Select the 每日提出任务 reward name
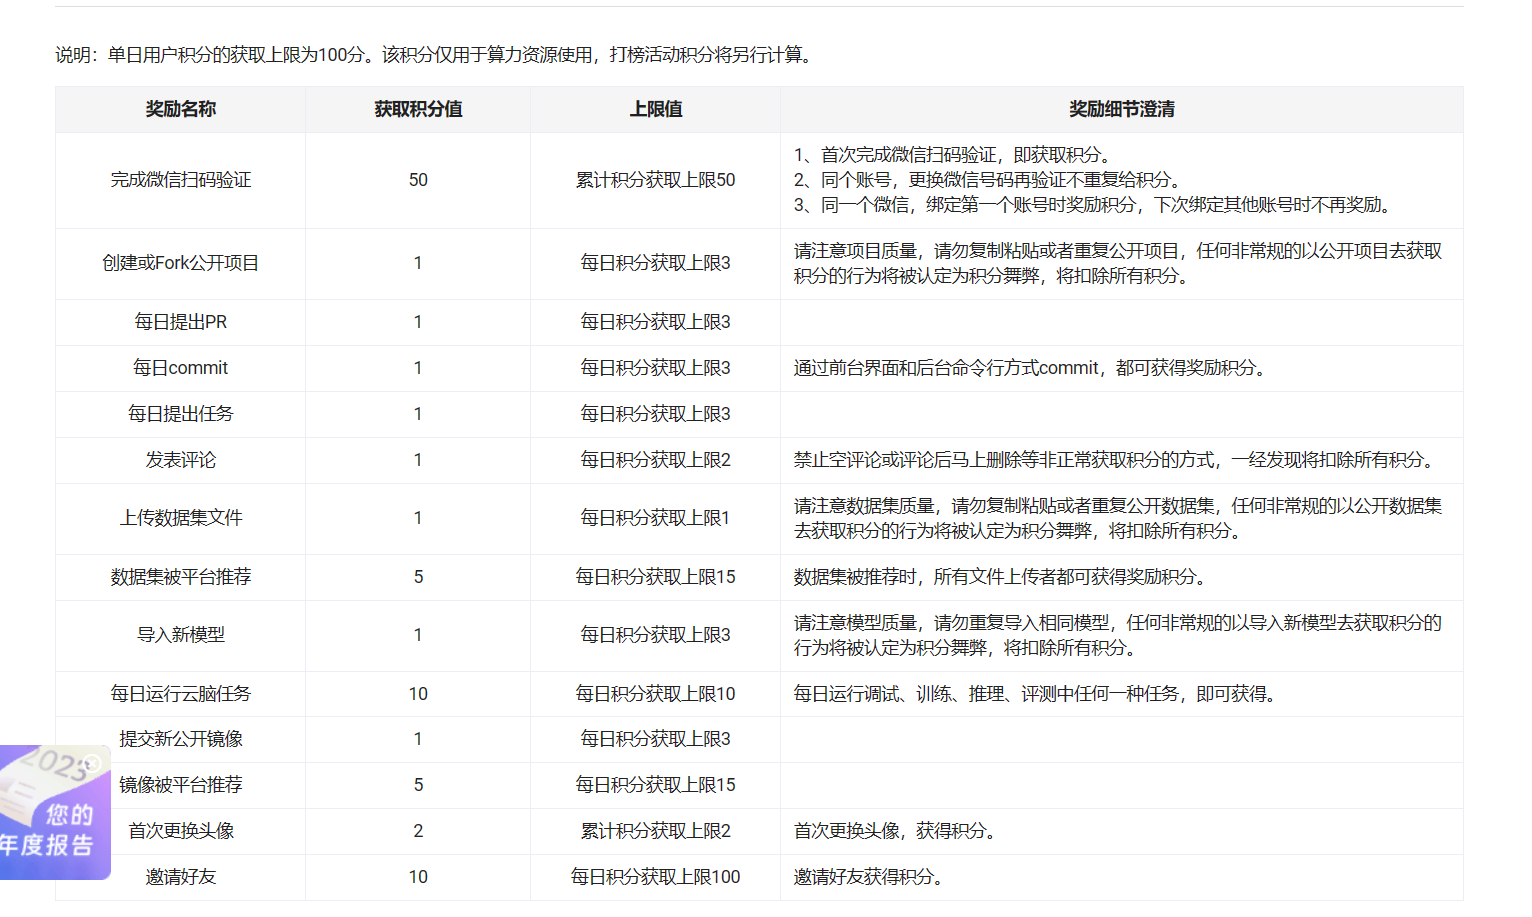 181,414
